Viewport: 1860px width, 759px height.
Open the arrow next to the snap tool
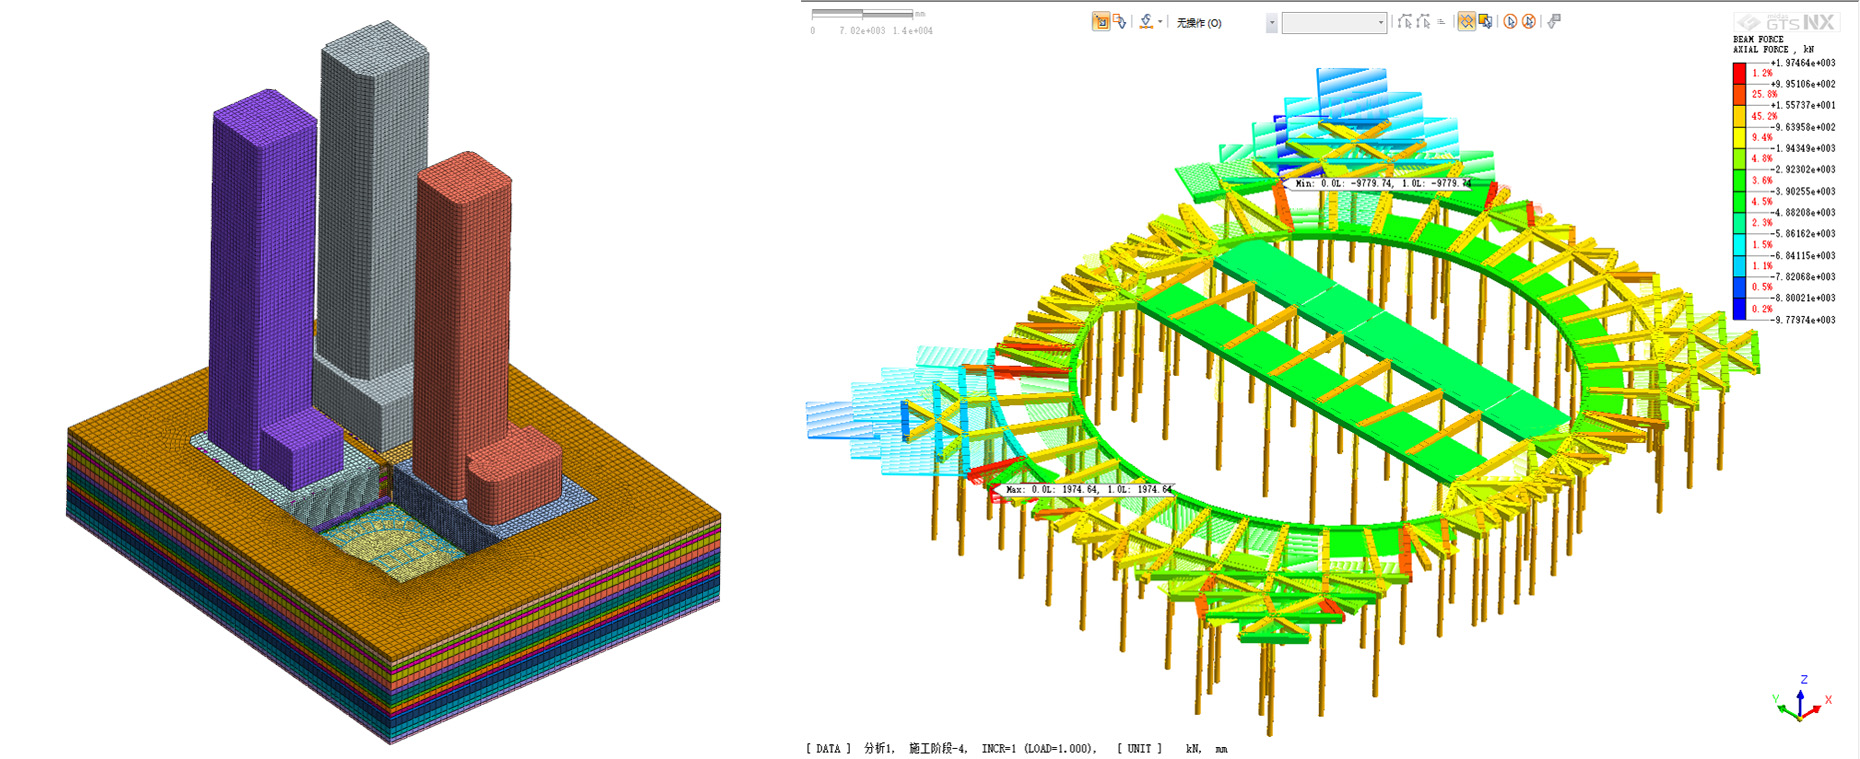(x=1160, y=22)
